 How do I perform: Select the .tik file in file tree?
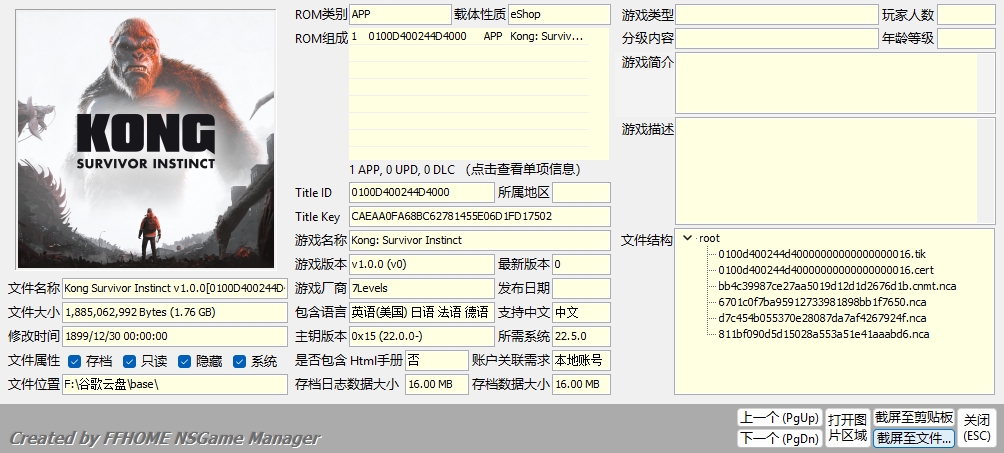[822, 254]
